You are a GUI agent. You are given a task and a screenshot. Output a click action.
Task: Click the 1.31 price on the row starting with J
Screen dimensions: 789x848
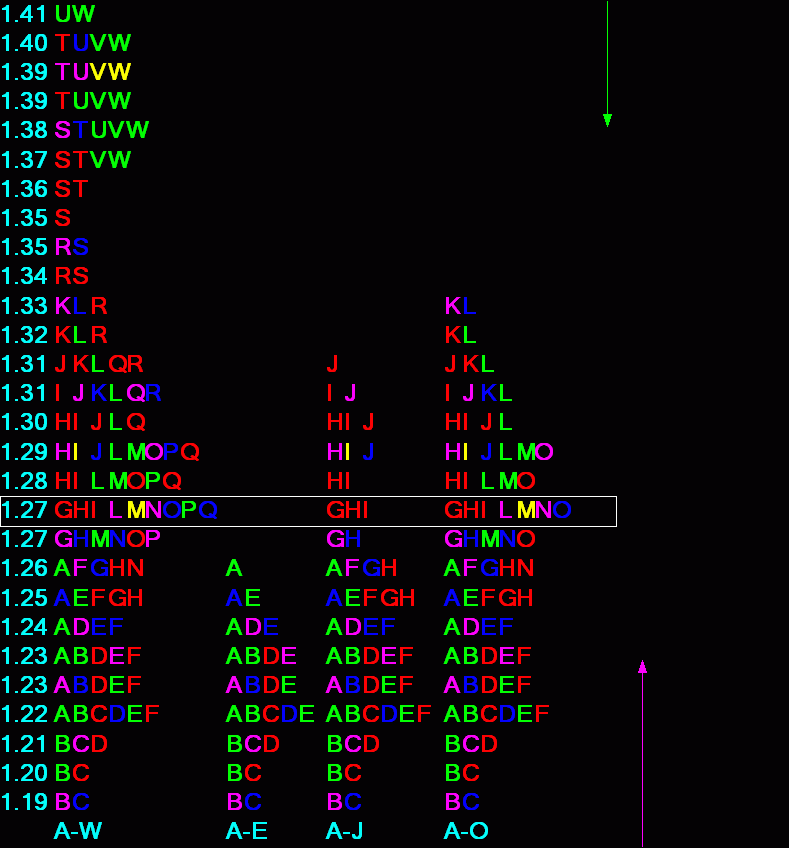(x=24, y=364)
